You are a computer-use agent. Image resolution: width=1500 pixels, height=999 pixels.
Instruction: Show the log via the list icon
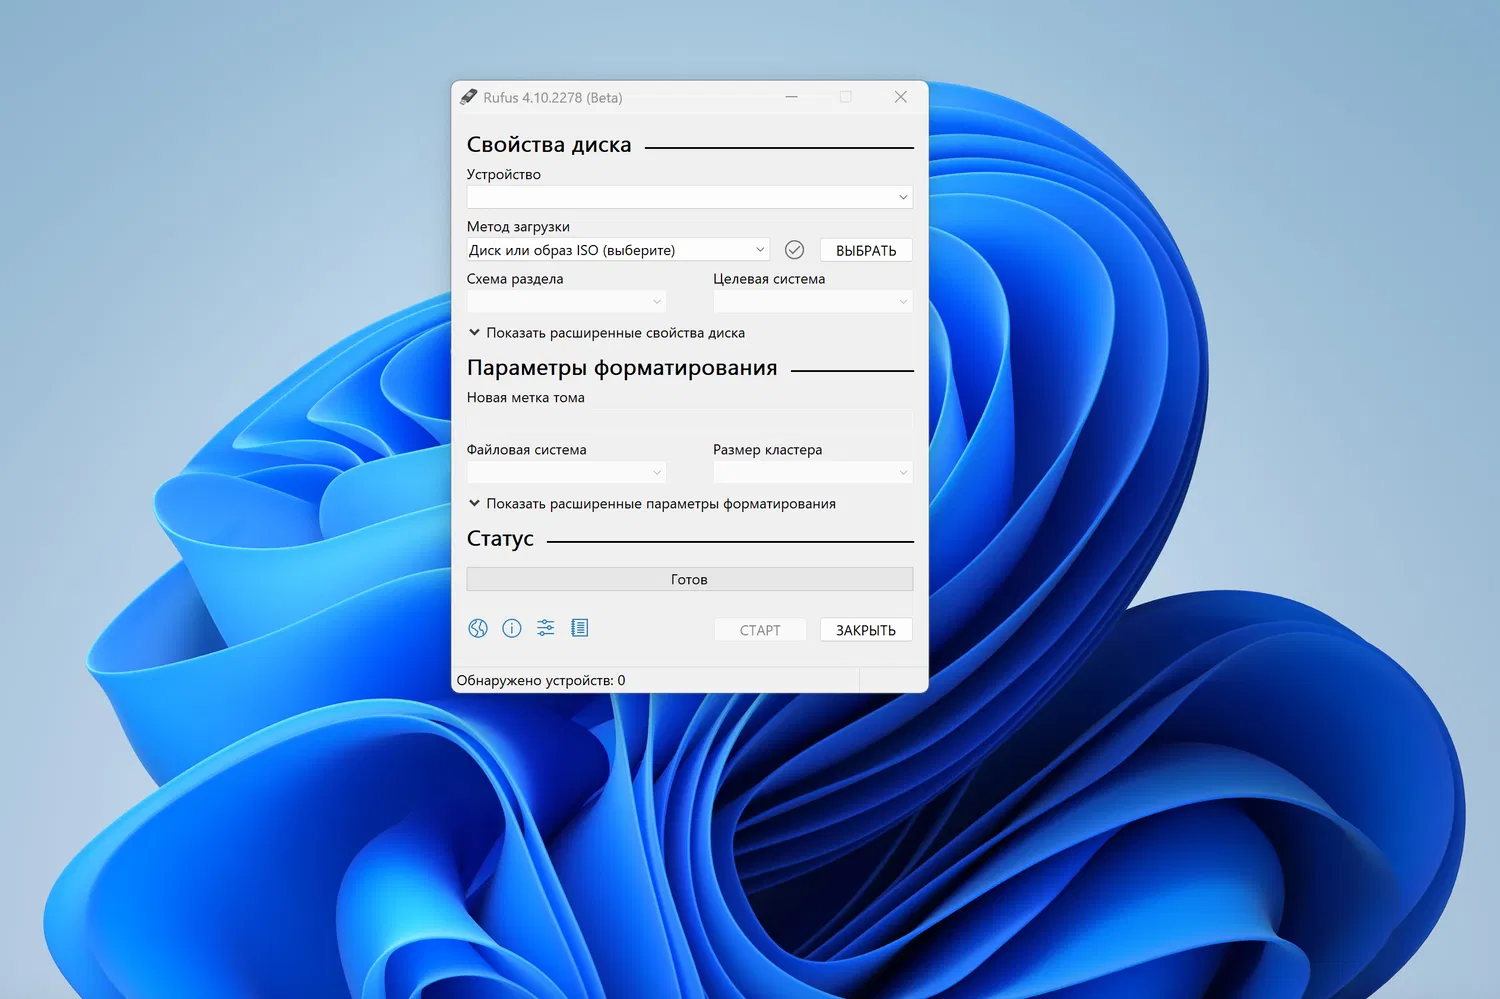click(580, 628)
